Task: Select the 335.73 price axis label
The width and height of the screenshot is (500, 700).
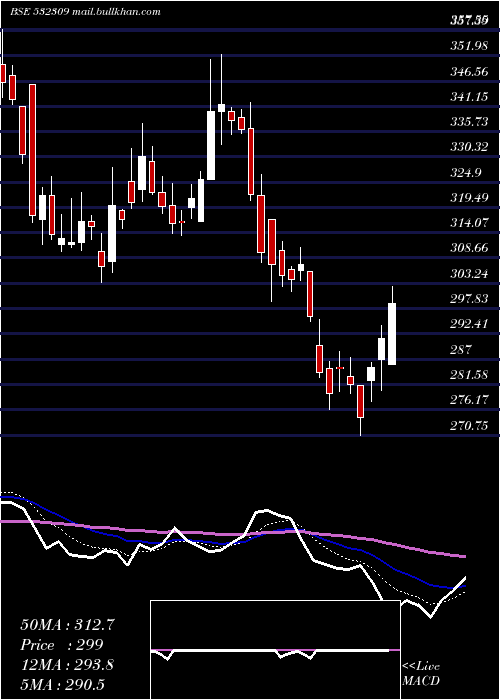Action: click(x=469, y=122)
